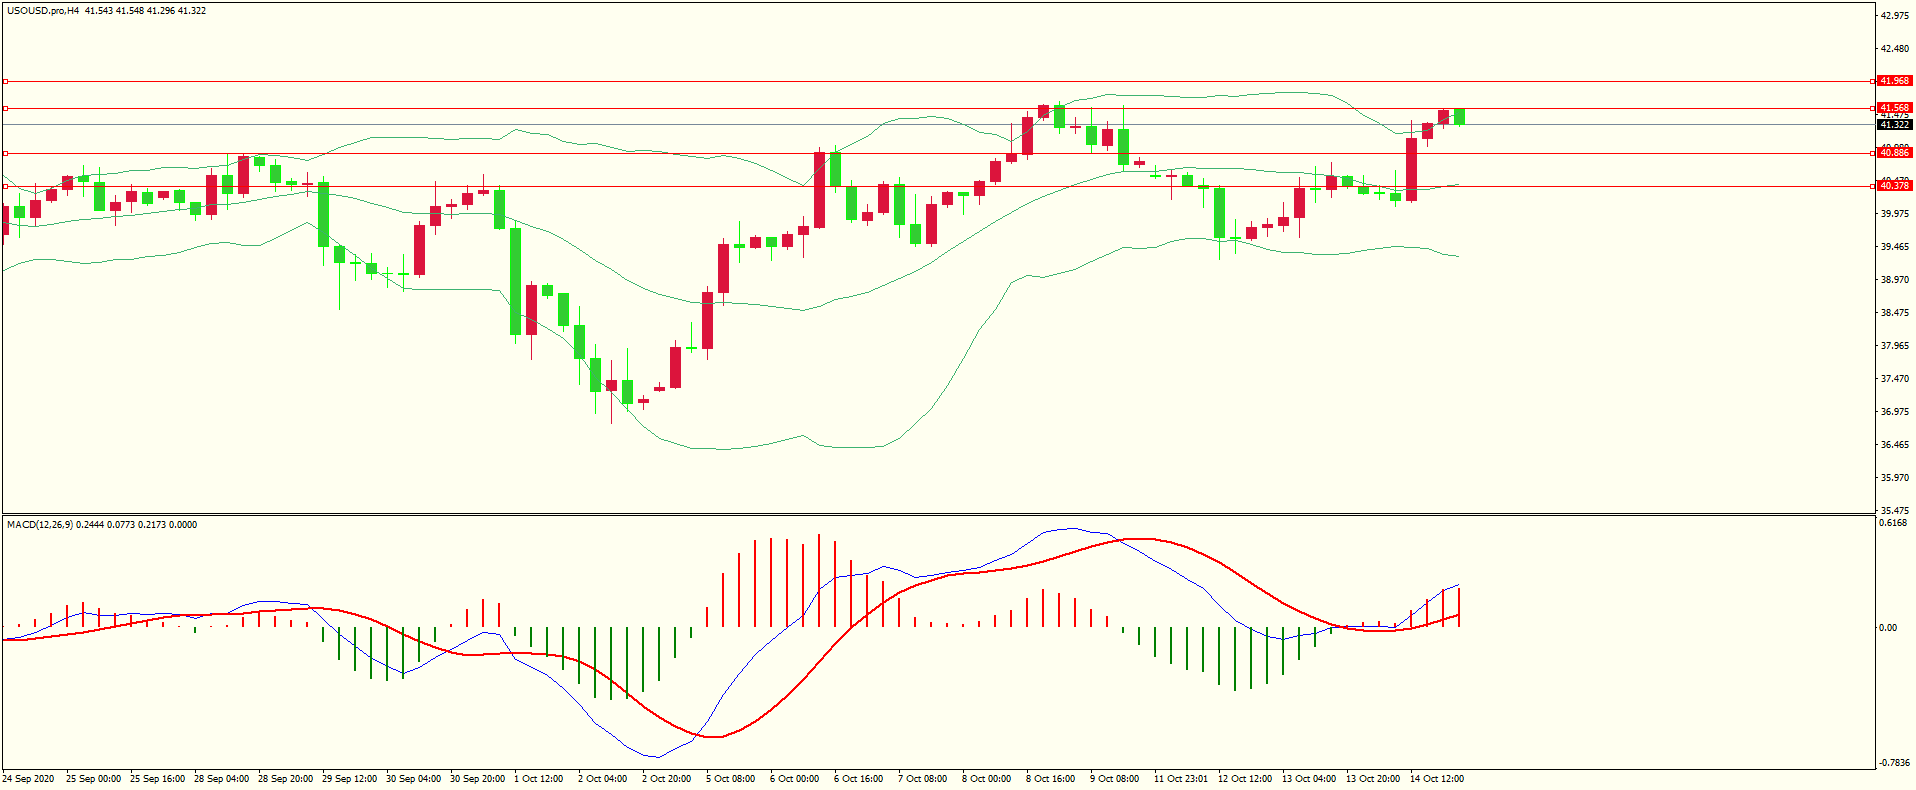Select left anchor square of 40.378 line

tap(5, 186)
